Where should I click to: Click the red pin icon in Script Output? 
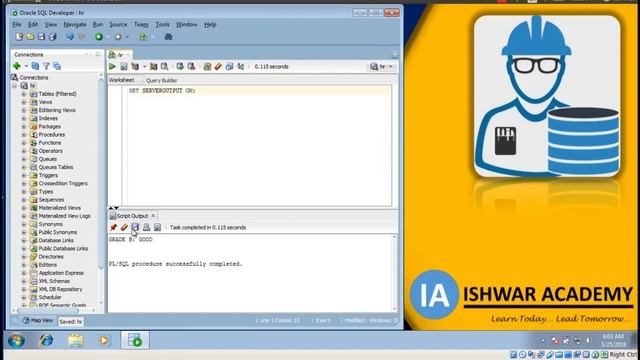tap(113, 227)
